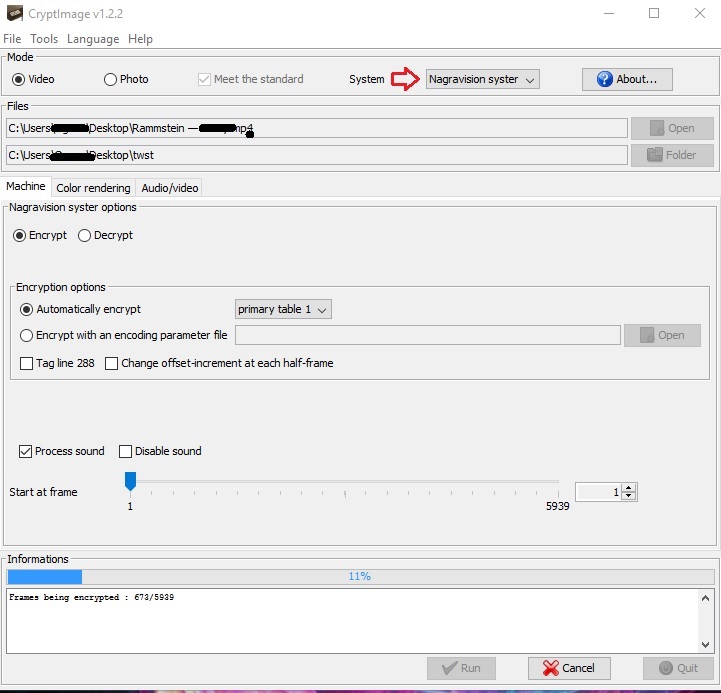Screen dimensions: 721x693
Task: Open the Tools menu
Action: point(44,39)
